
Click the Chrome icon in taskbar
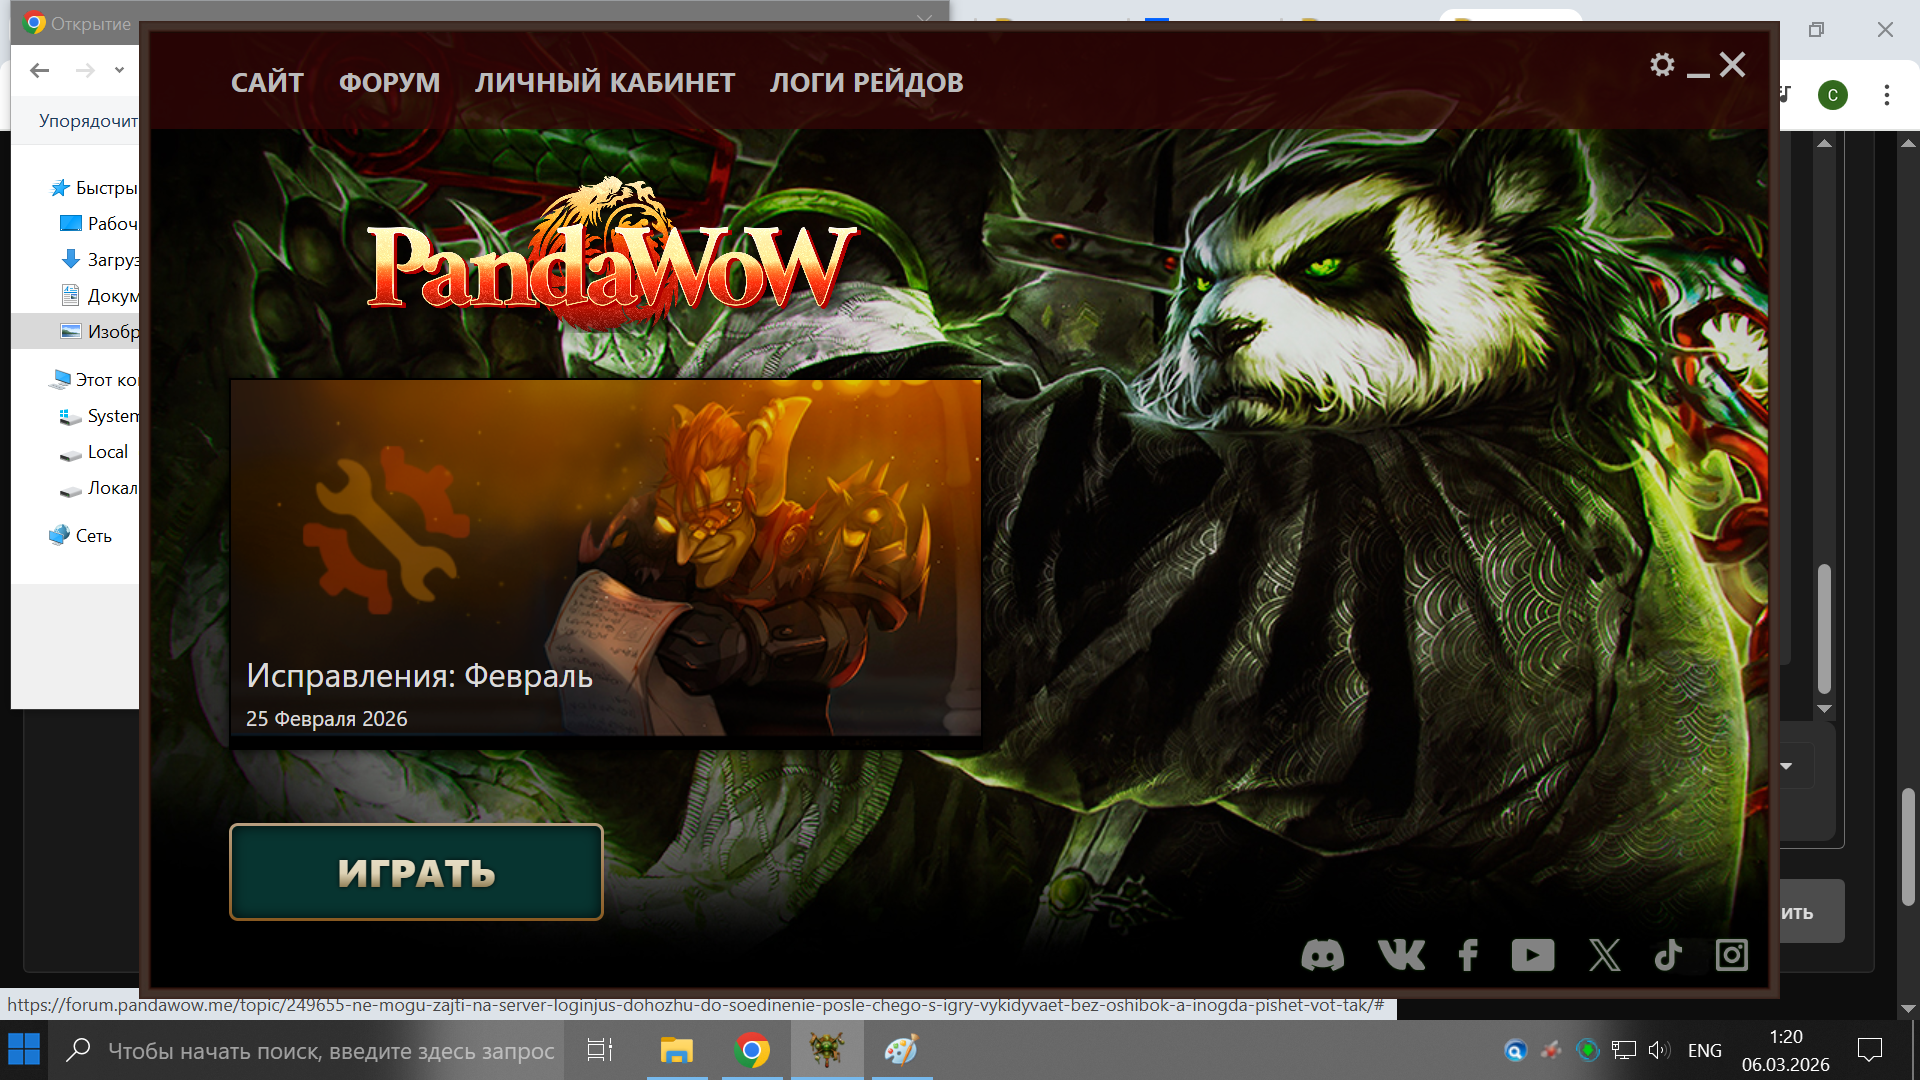(751, 1051)
